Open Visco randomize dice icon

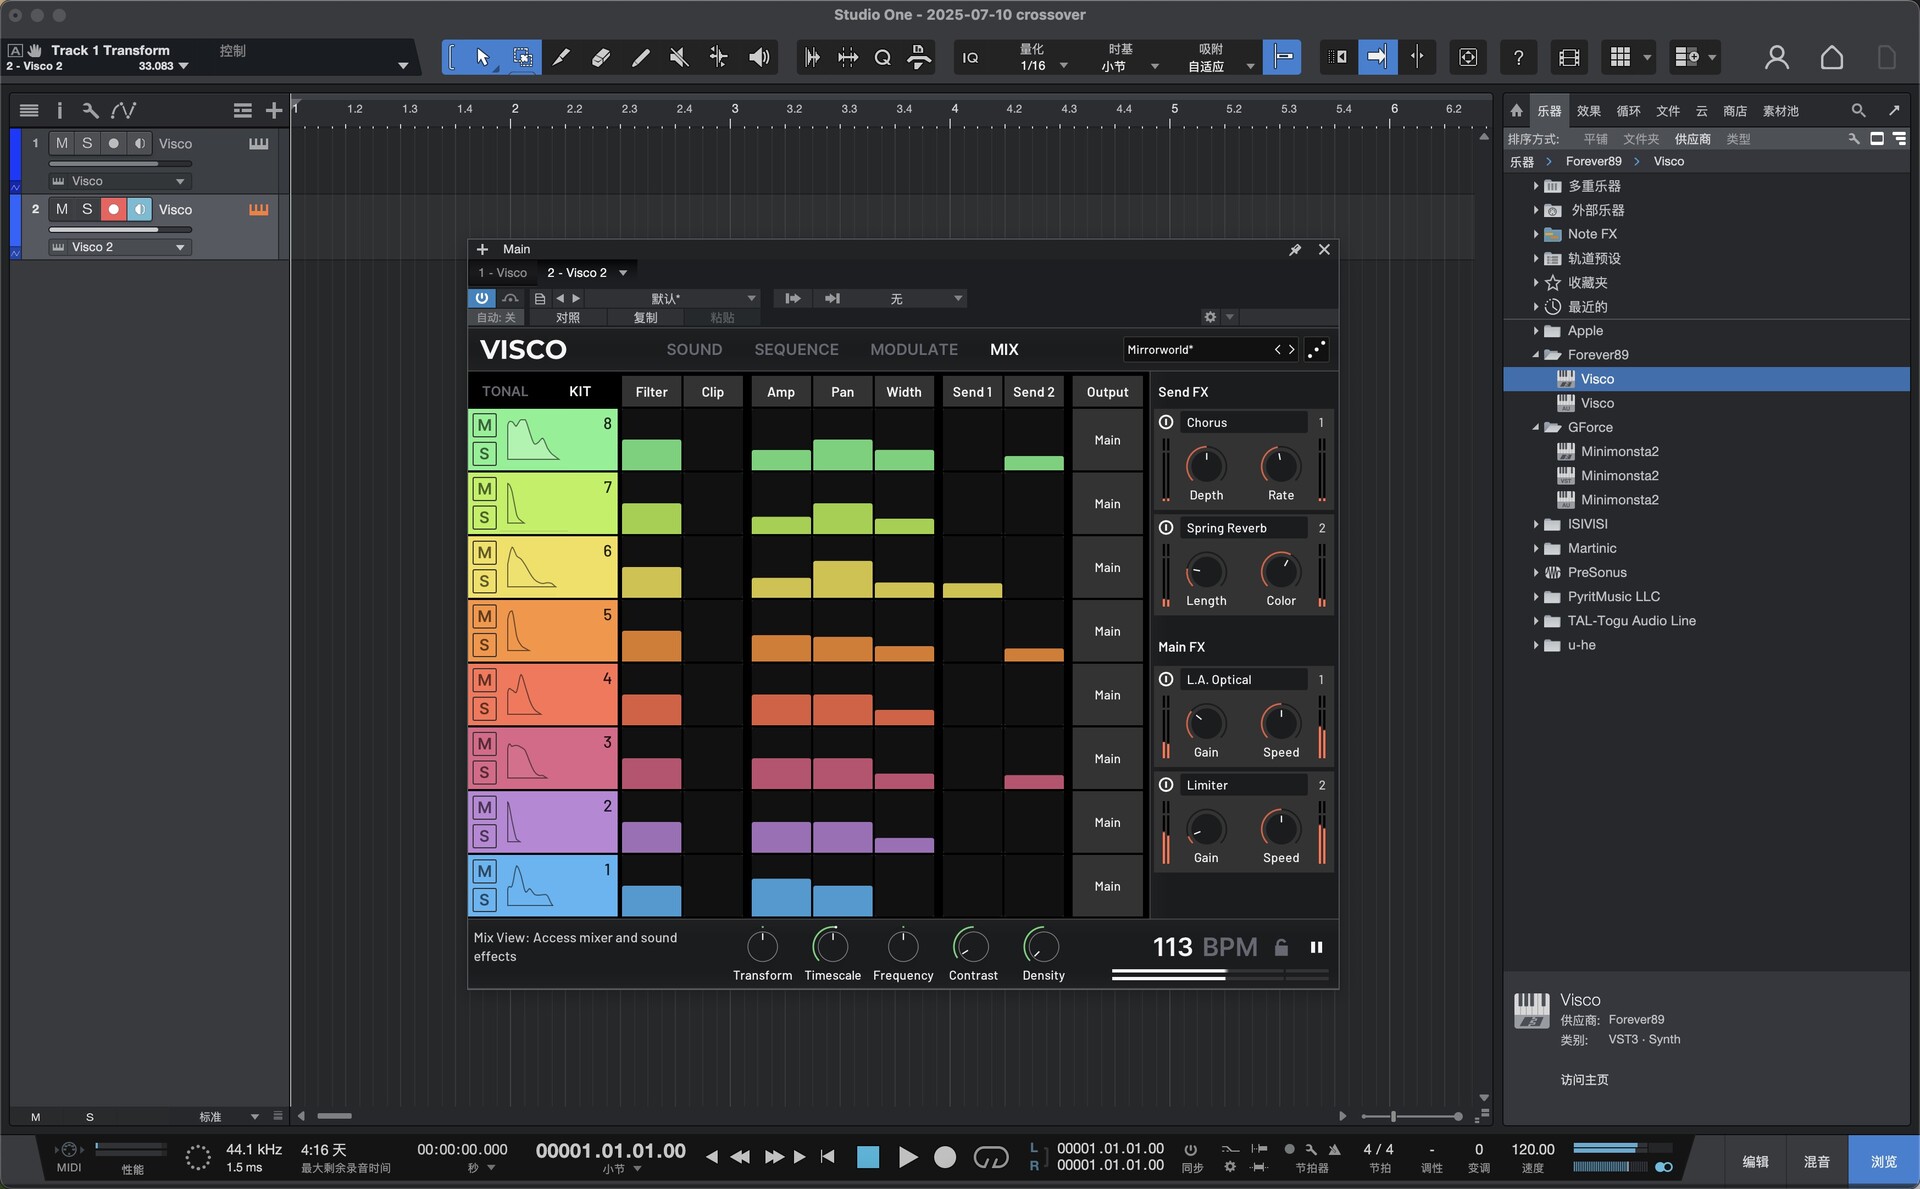point(1316,349)
